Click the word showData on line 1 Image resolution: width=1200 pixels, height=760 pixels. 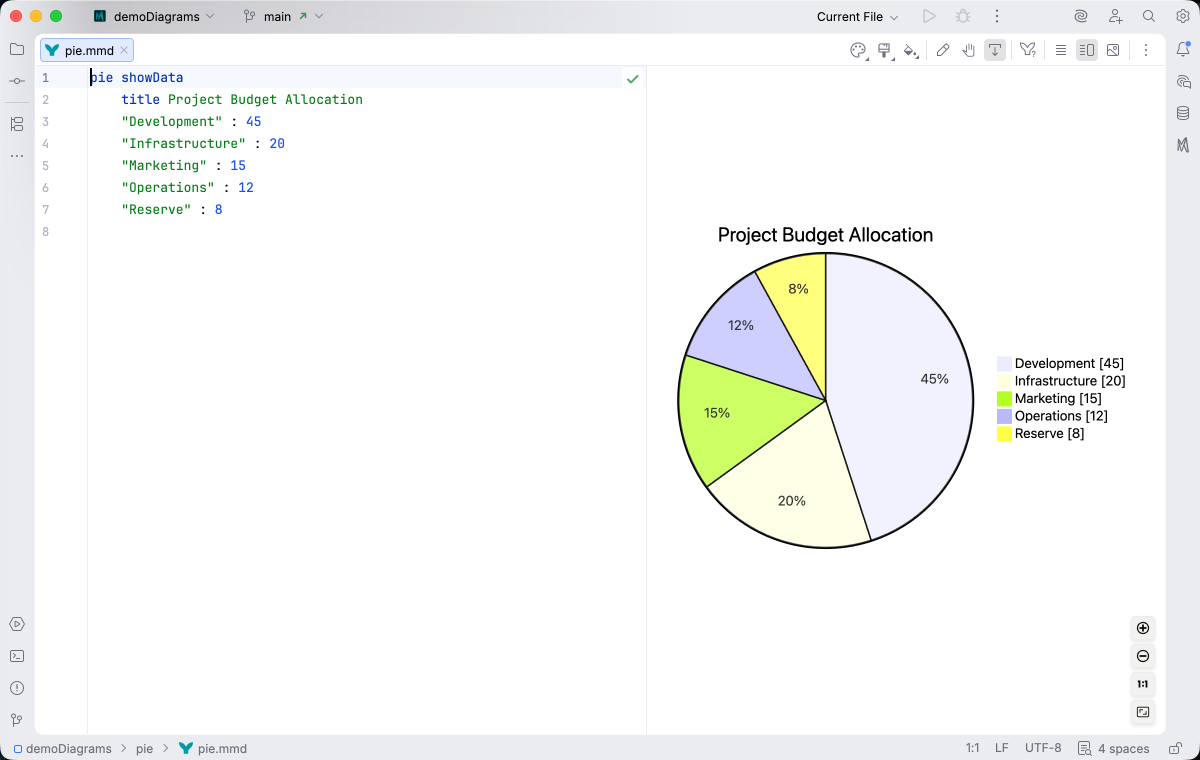click(152, 77)
